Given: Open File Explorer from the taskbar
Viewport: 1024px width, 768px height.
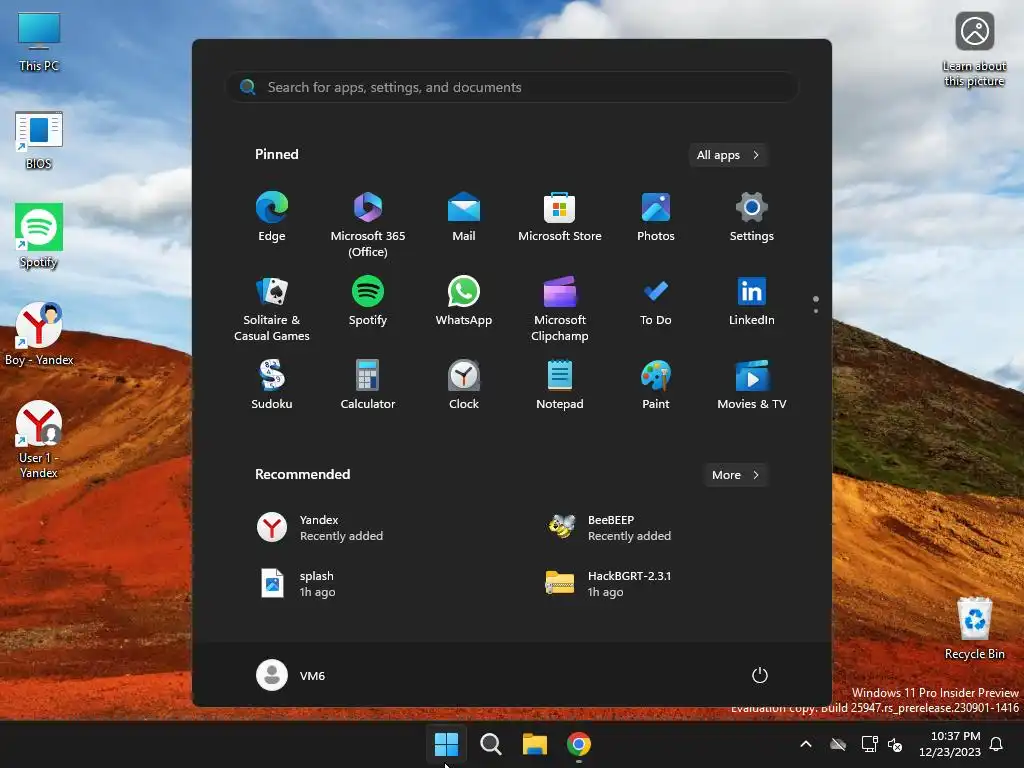Looking at the screenshot, I should pos(535,744).
